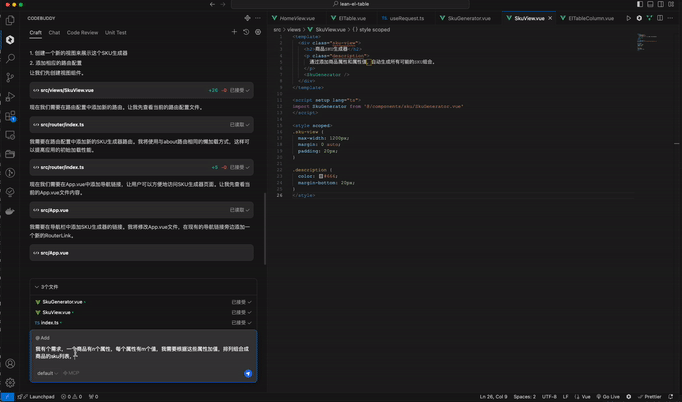Open index.ts in the changed files list
This screenshot has width=682, height=402.
[x=50, y=323]
